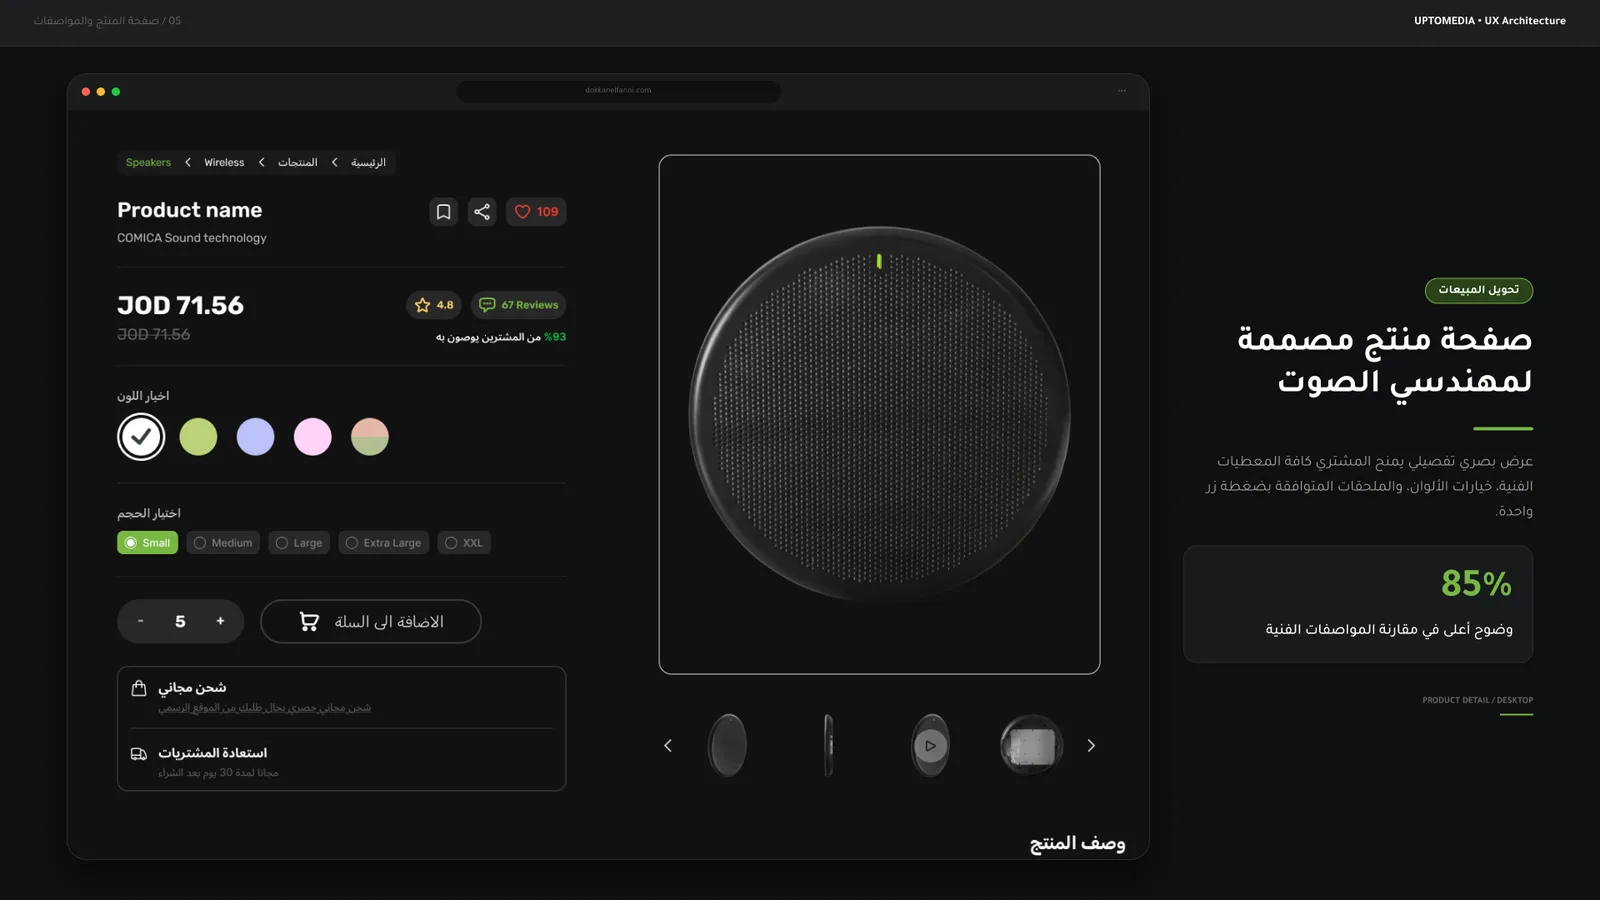Click the previous arrow in the thumbnail carousel
This screenshot has width=1600, height=900.
(x=668, y=746)
